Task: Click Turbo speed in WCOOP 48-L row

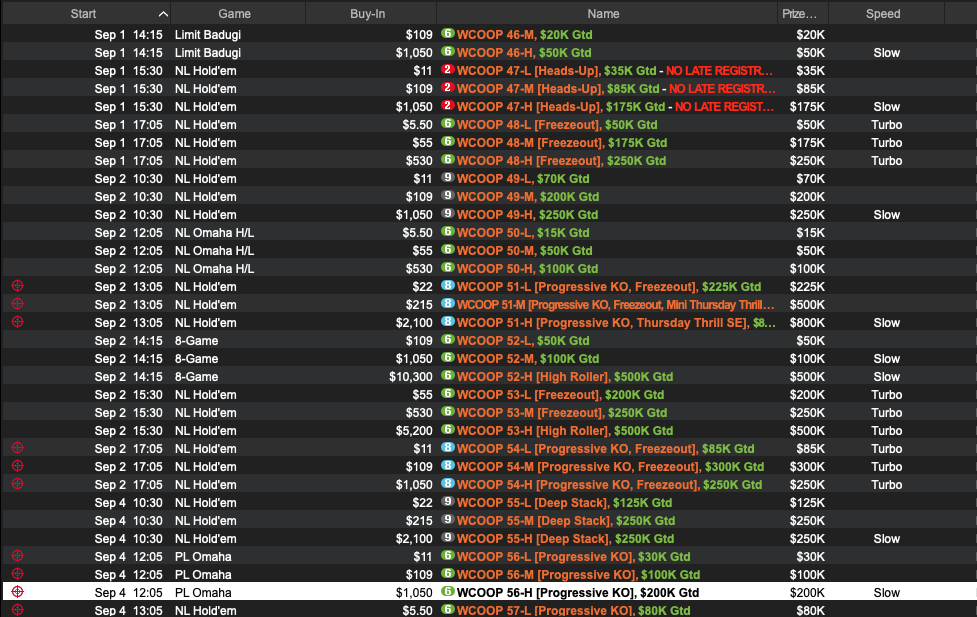Action: 887,125
